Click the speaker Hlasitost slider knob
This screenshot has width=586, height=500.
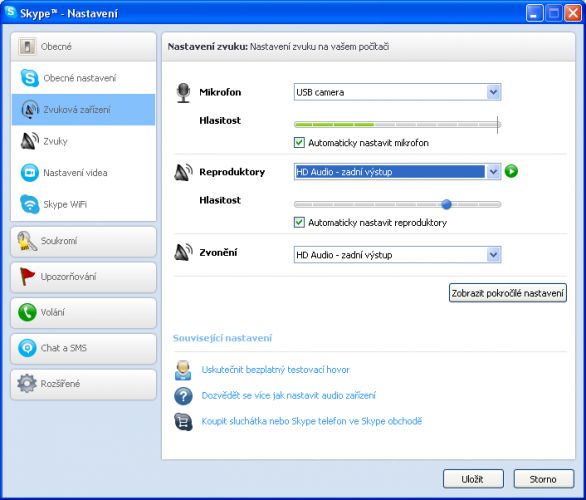[x=446, y=204]
